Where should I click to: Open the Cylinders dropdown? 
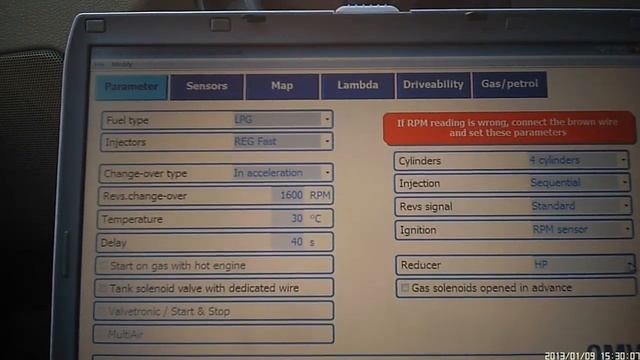point(623,160)
